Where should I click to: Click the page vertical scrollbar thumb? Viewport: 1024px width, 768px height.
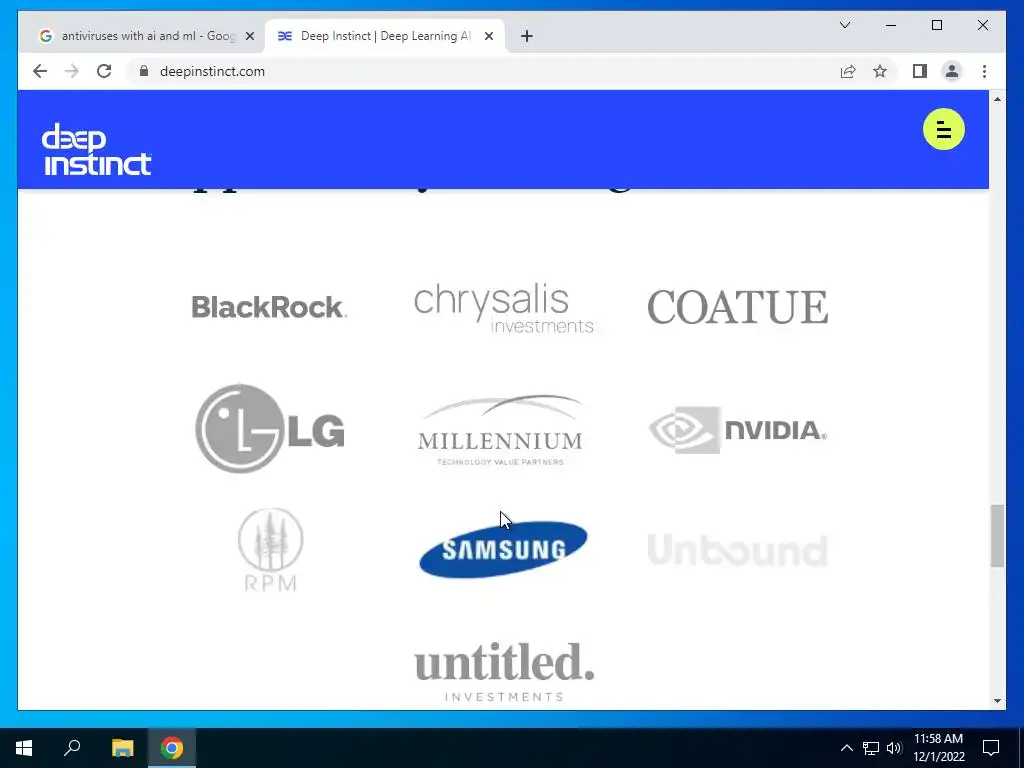coord(997,536)
